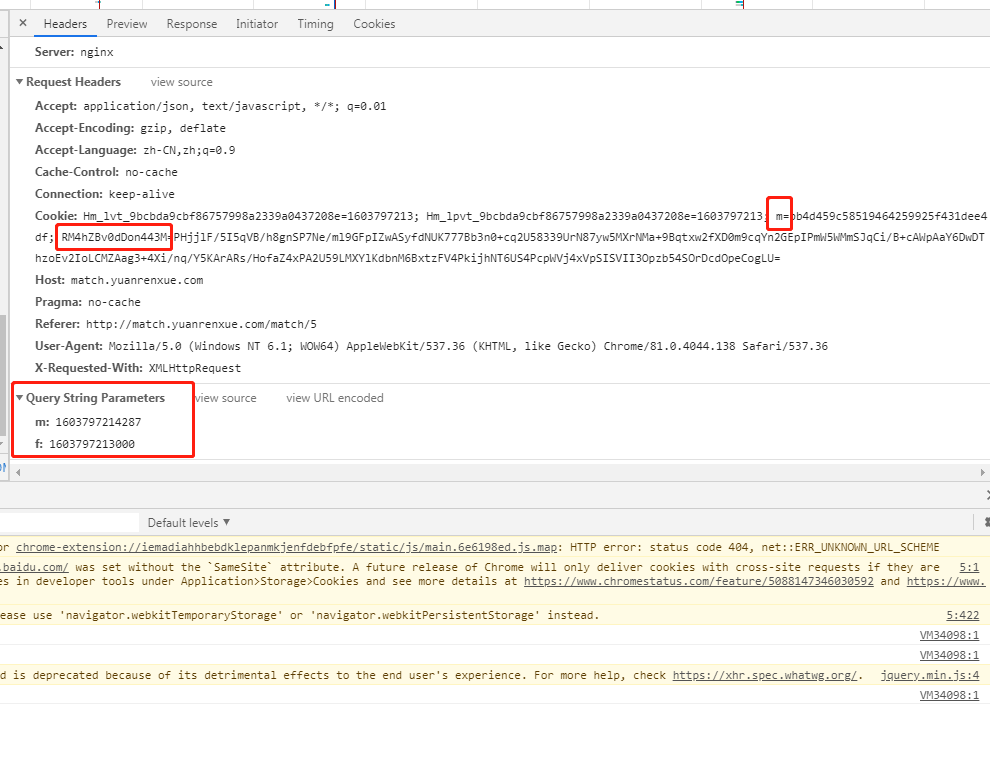The height and width of the screenshot is (774, 990).
Task: Collapse the Query String Parameters section
Action: [x=20, y=398]
